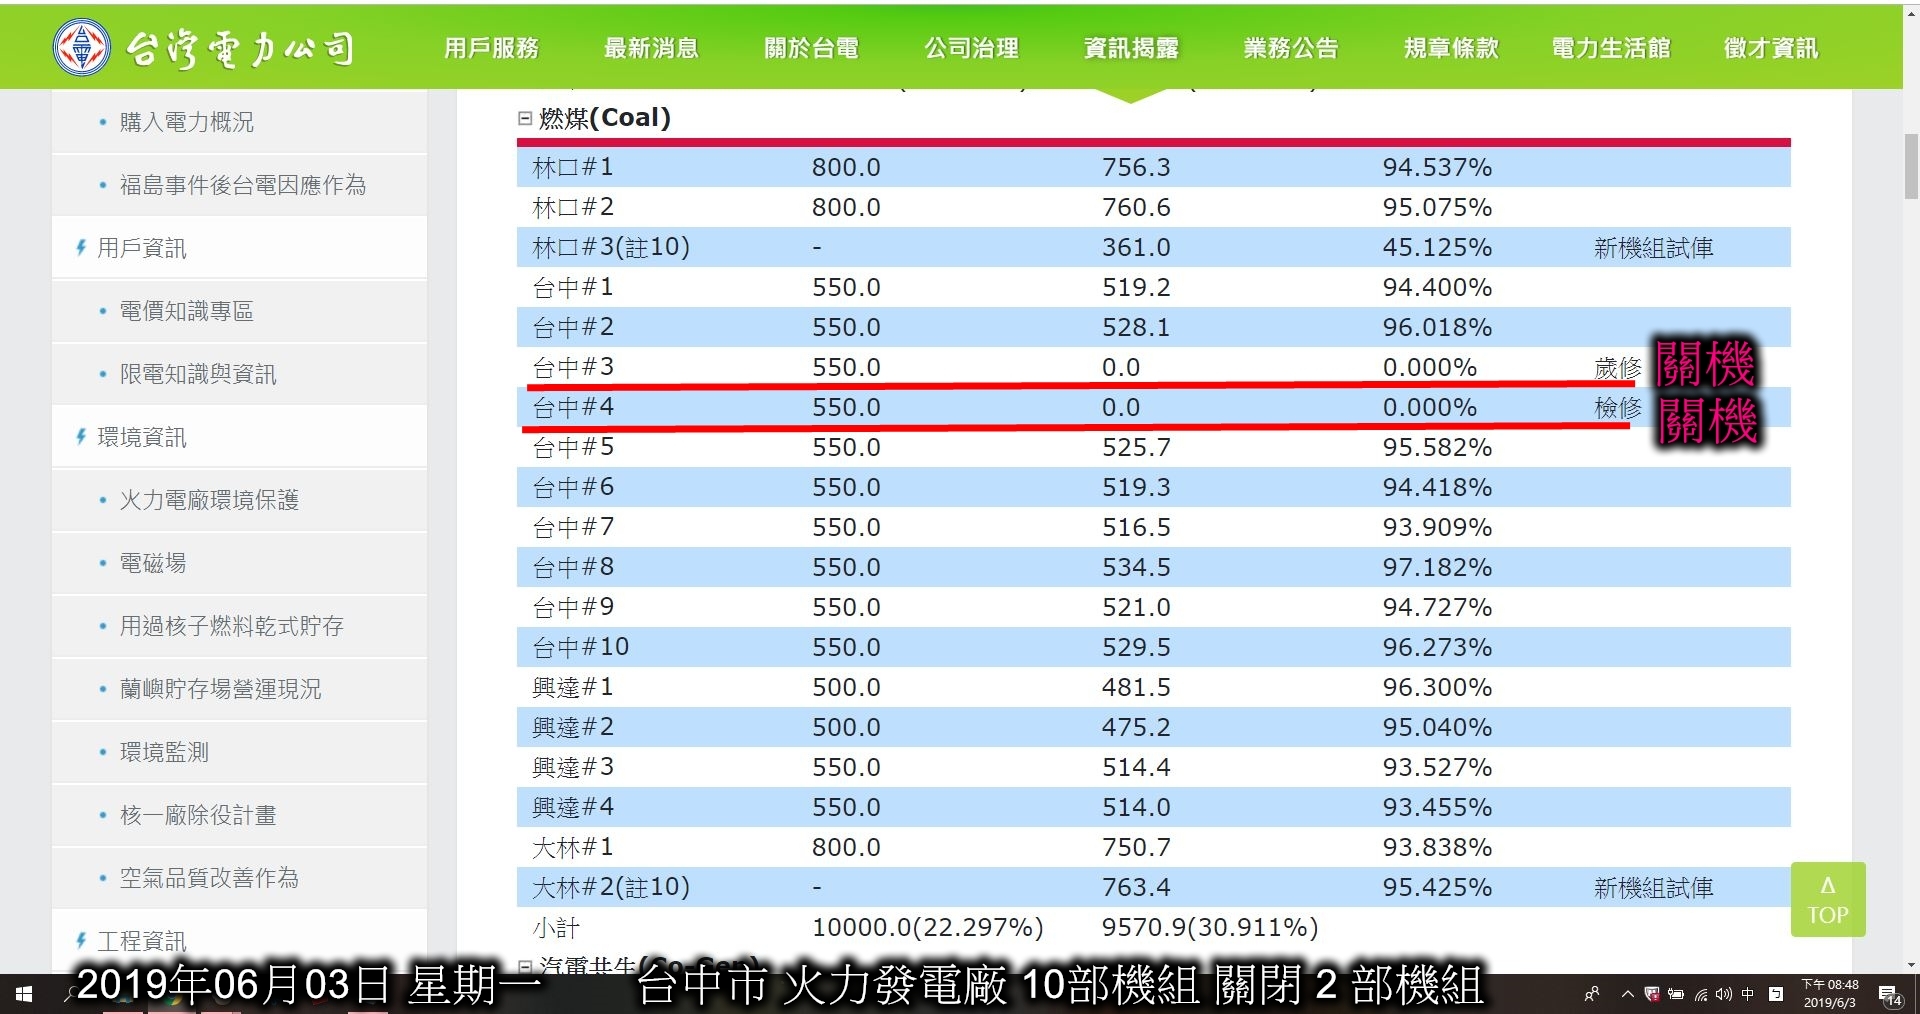Click the 529.5 output for 台中#10

[1136, 647]
